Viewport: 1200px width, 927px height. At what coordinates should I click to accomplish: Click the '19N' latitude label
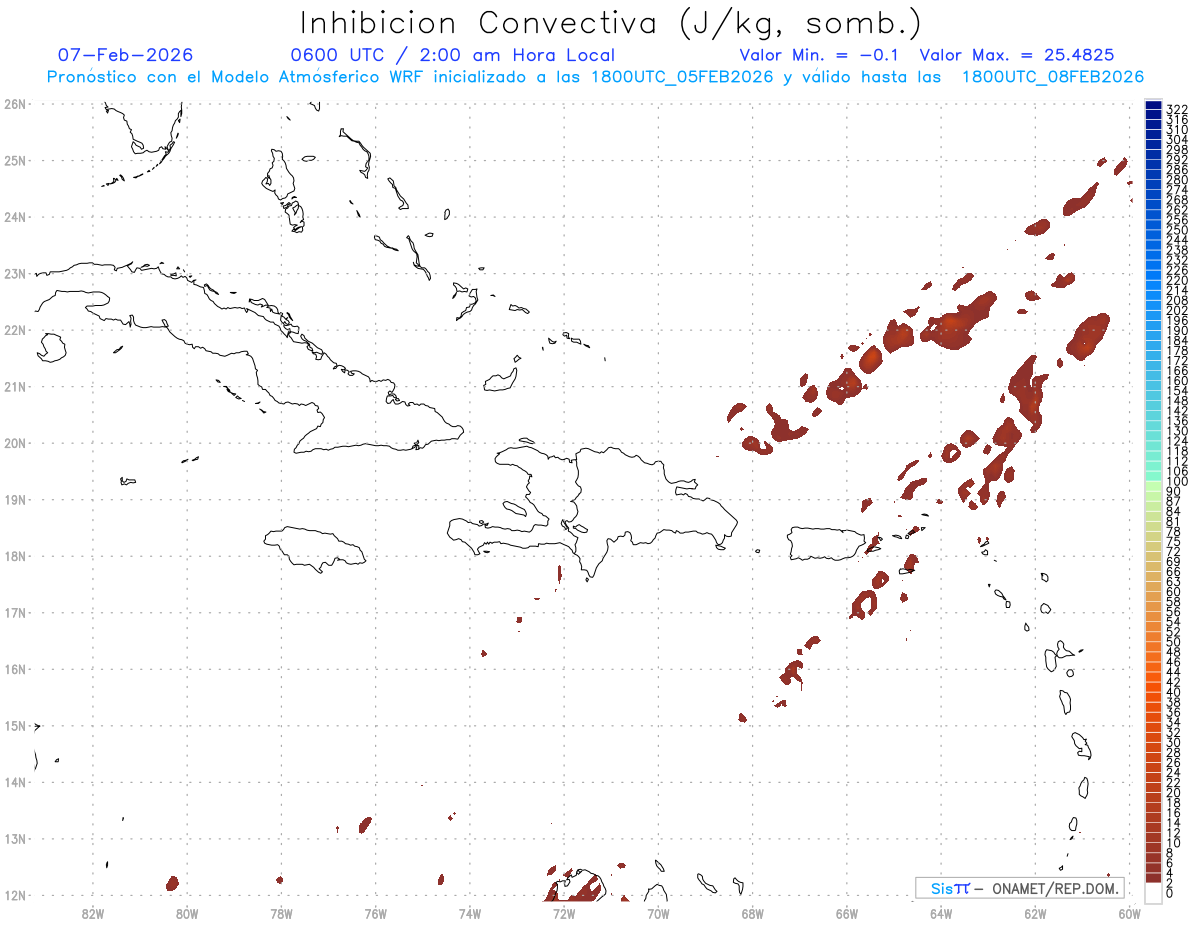click(x=15, y=499)
